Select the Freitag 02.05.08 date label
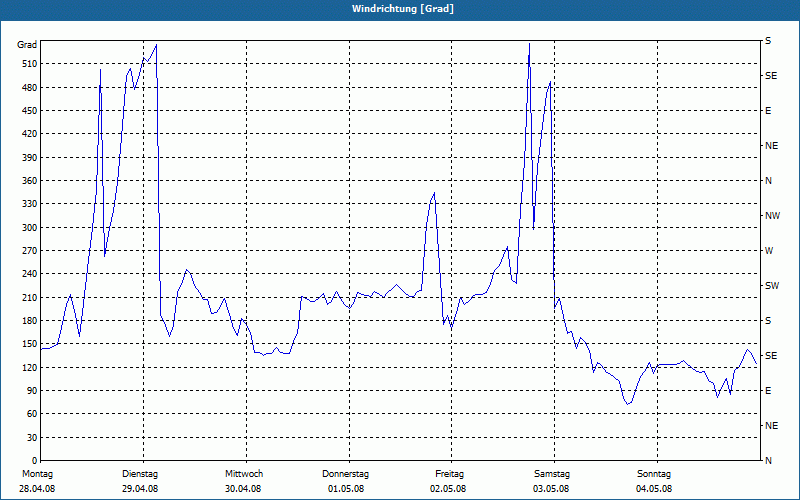800x500 pixels. pos(448,481)
